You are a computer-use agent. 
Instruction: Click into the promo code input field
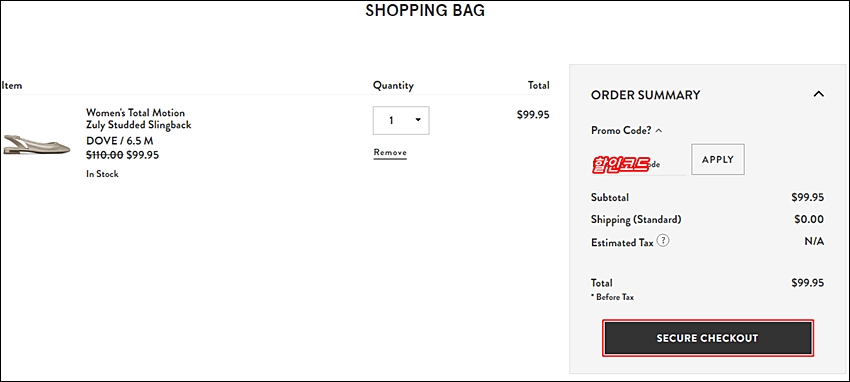[639, 164]
